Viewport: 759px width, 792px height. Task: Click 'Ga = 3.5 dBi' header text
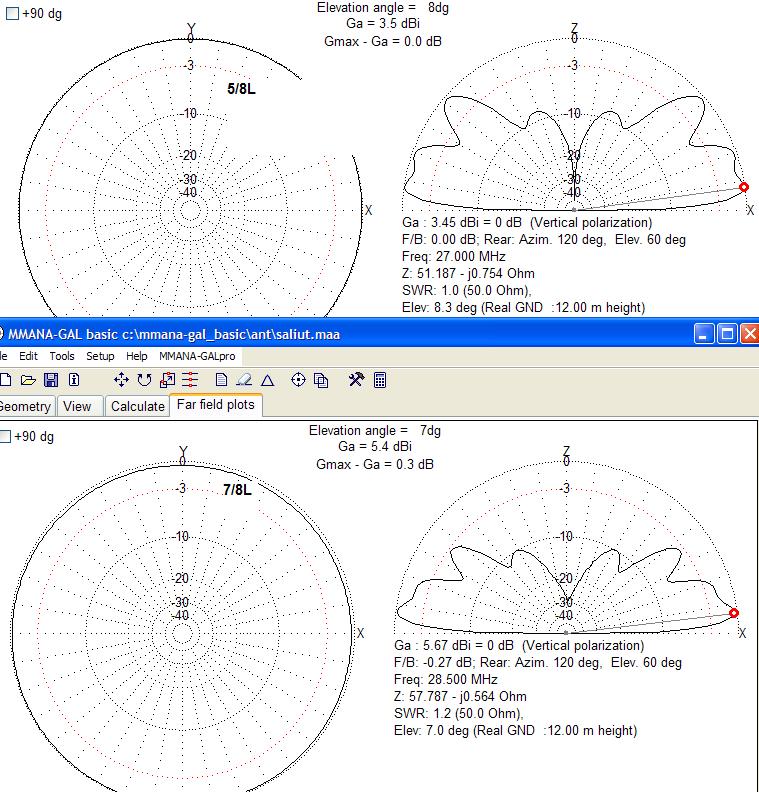383,23
